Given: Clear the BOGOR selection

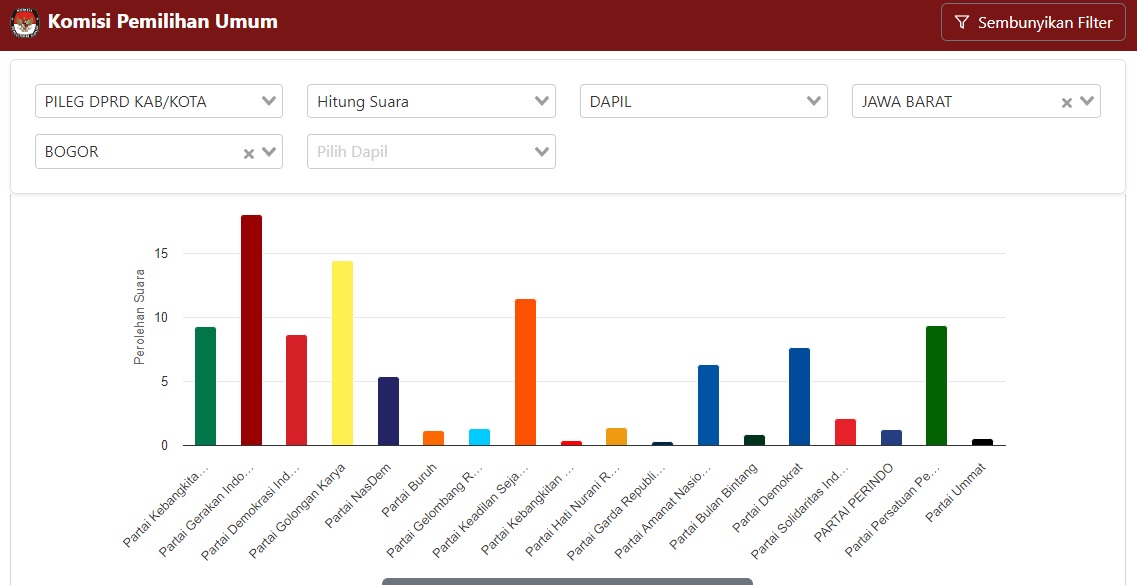Looking at the screenshot, I should pyautogui.click(x=249, y=154).
